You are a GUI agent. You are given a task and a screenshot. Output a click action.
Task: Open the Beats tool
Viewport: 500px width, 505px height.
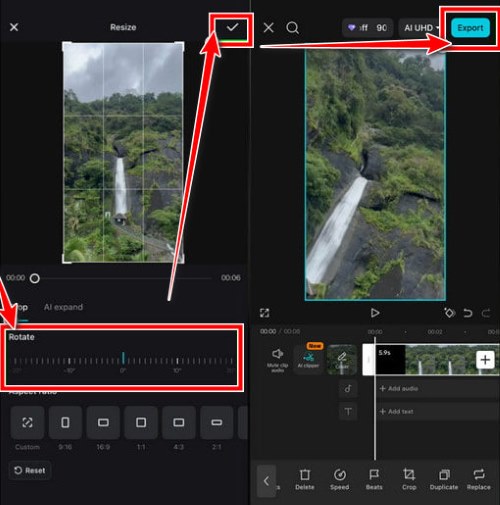(374, 480)
